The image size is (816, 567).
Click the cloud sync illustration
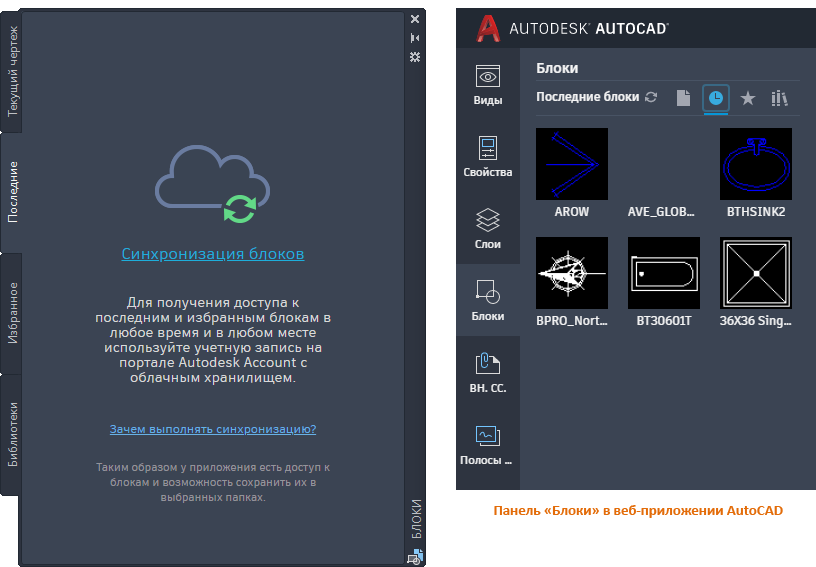(x=212, y=184)
